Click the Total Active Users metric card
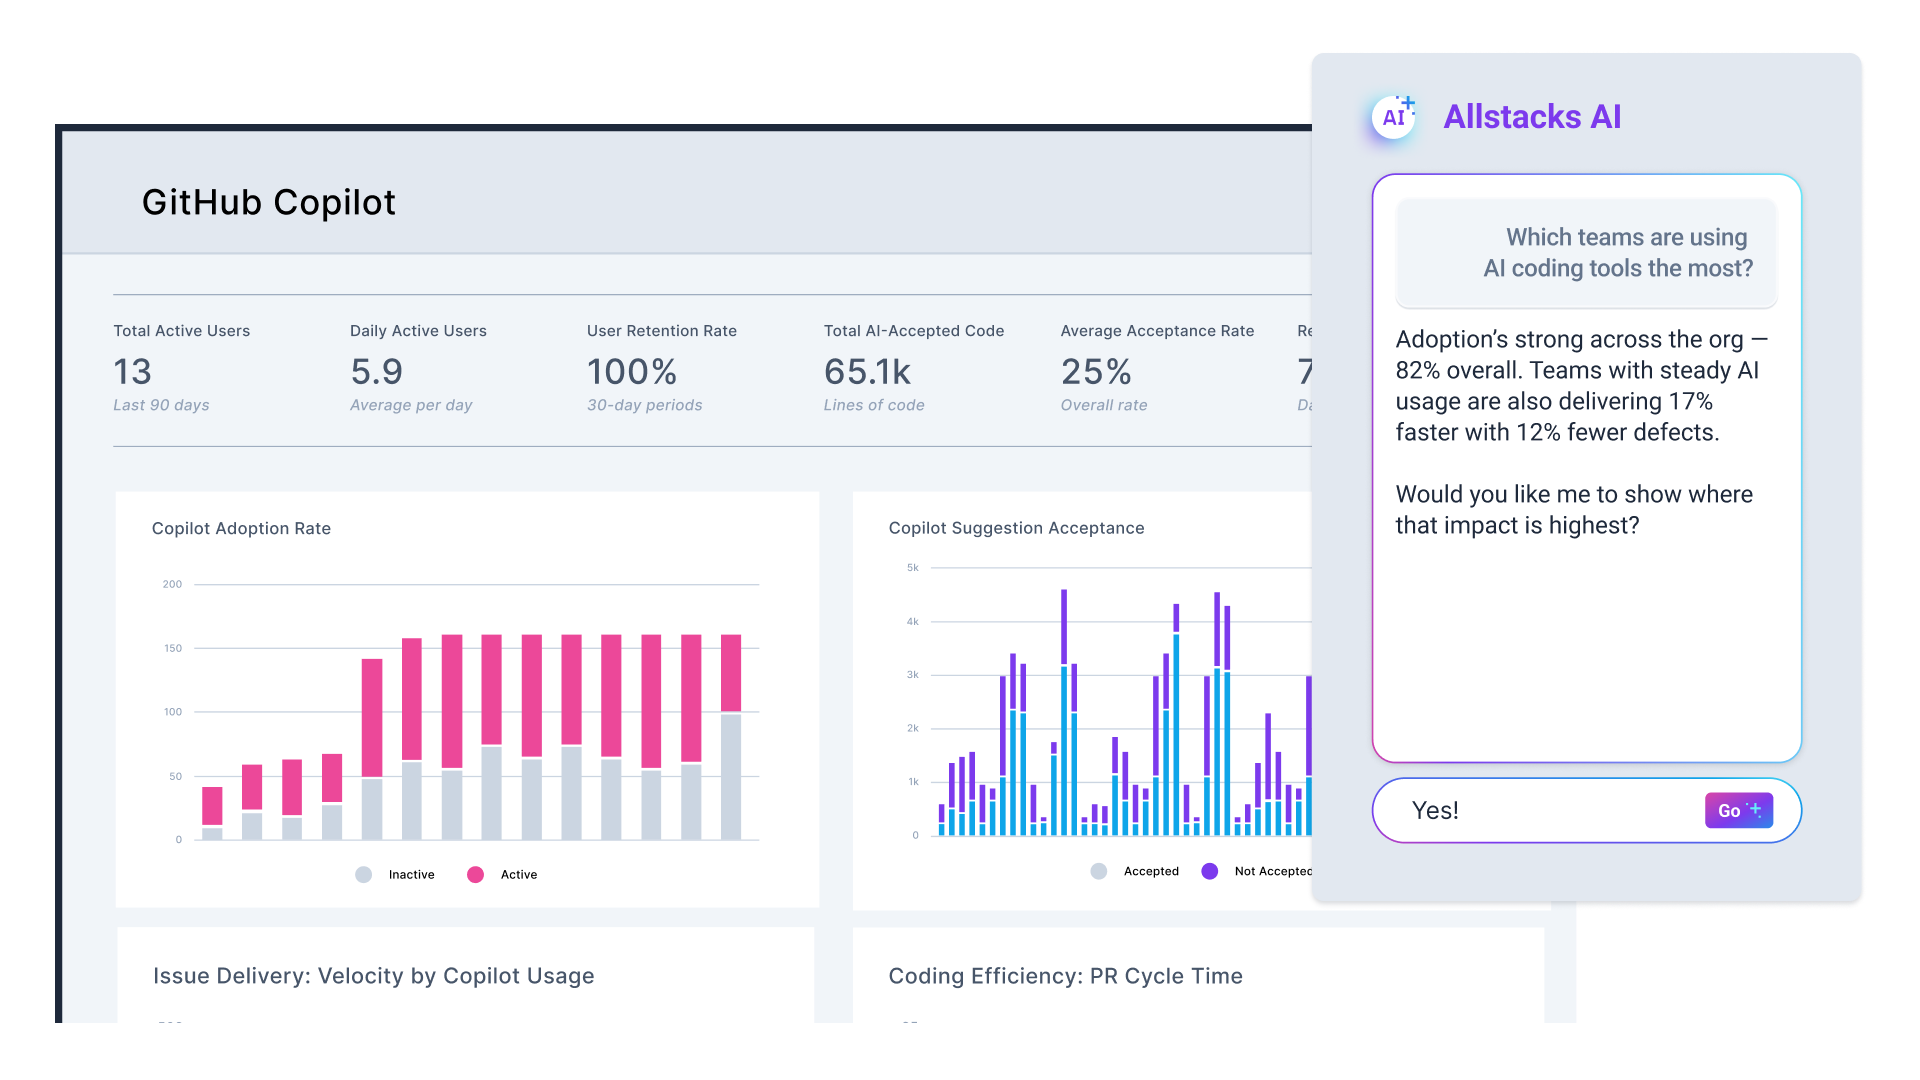The width and height of the screenshot is (1920, 1080). click(181, 368)
